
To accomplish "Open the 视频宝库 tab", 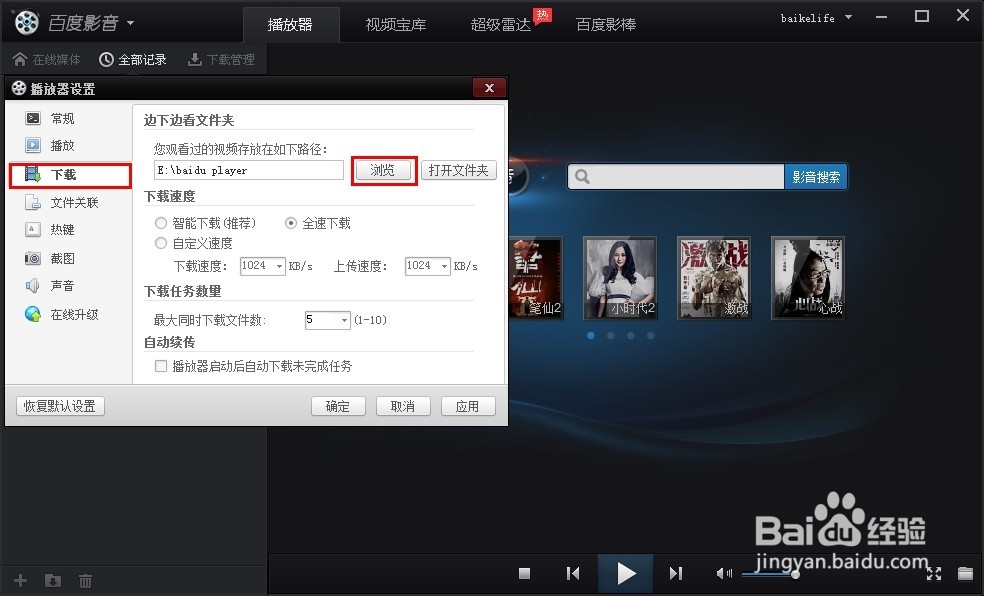I will 395,24.
